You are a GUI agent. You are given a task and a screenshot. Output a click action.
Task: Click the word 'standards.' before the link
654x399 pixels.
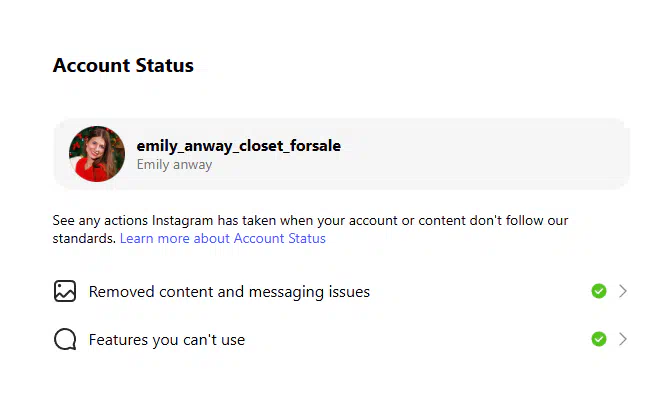[x=84, y=238]
